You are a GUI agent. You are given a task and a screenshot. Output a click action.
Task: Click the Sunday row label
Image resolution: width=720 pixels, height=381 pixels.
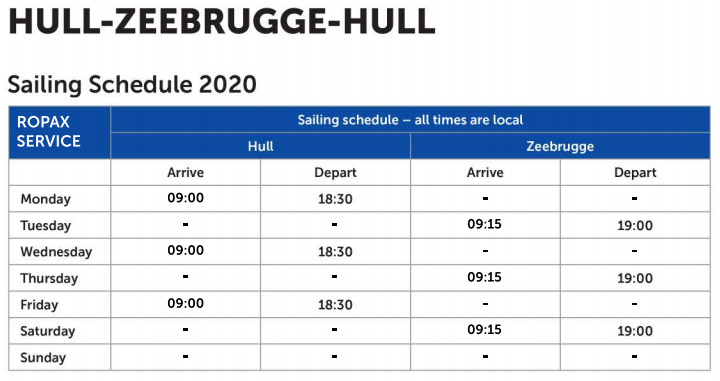coord(43,358)
